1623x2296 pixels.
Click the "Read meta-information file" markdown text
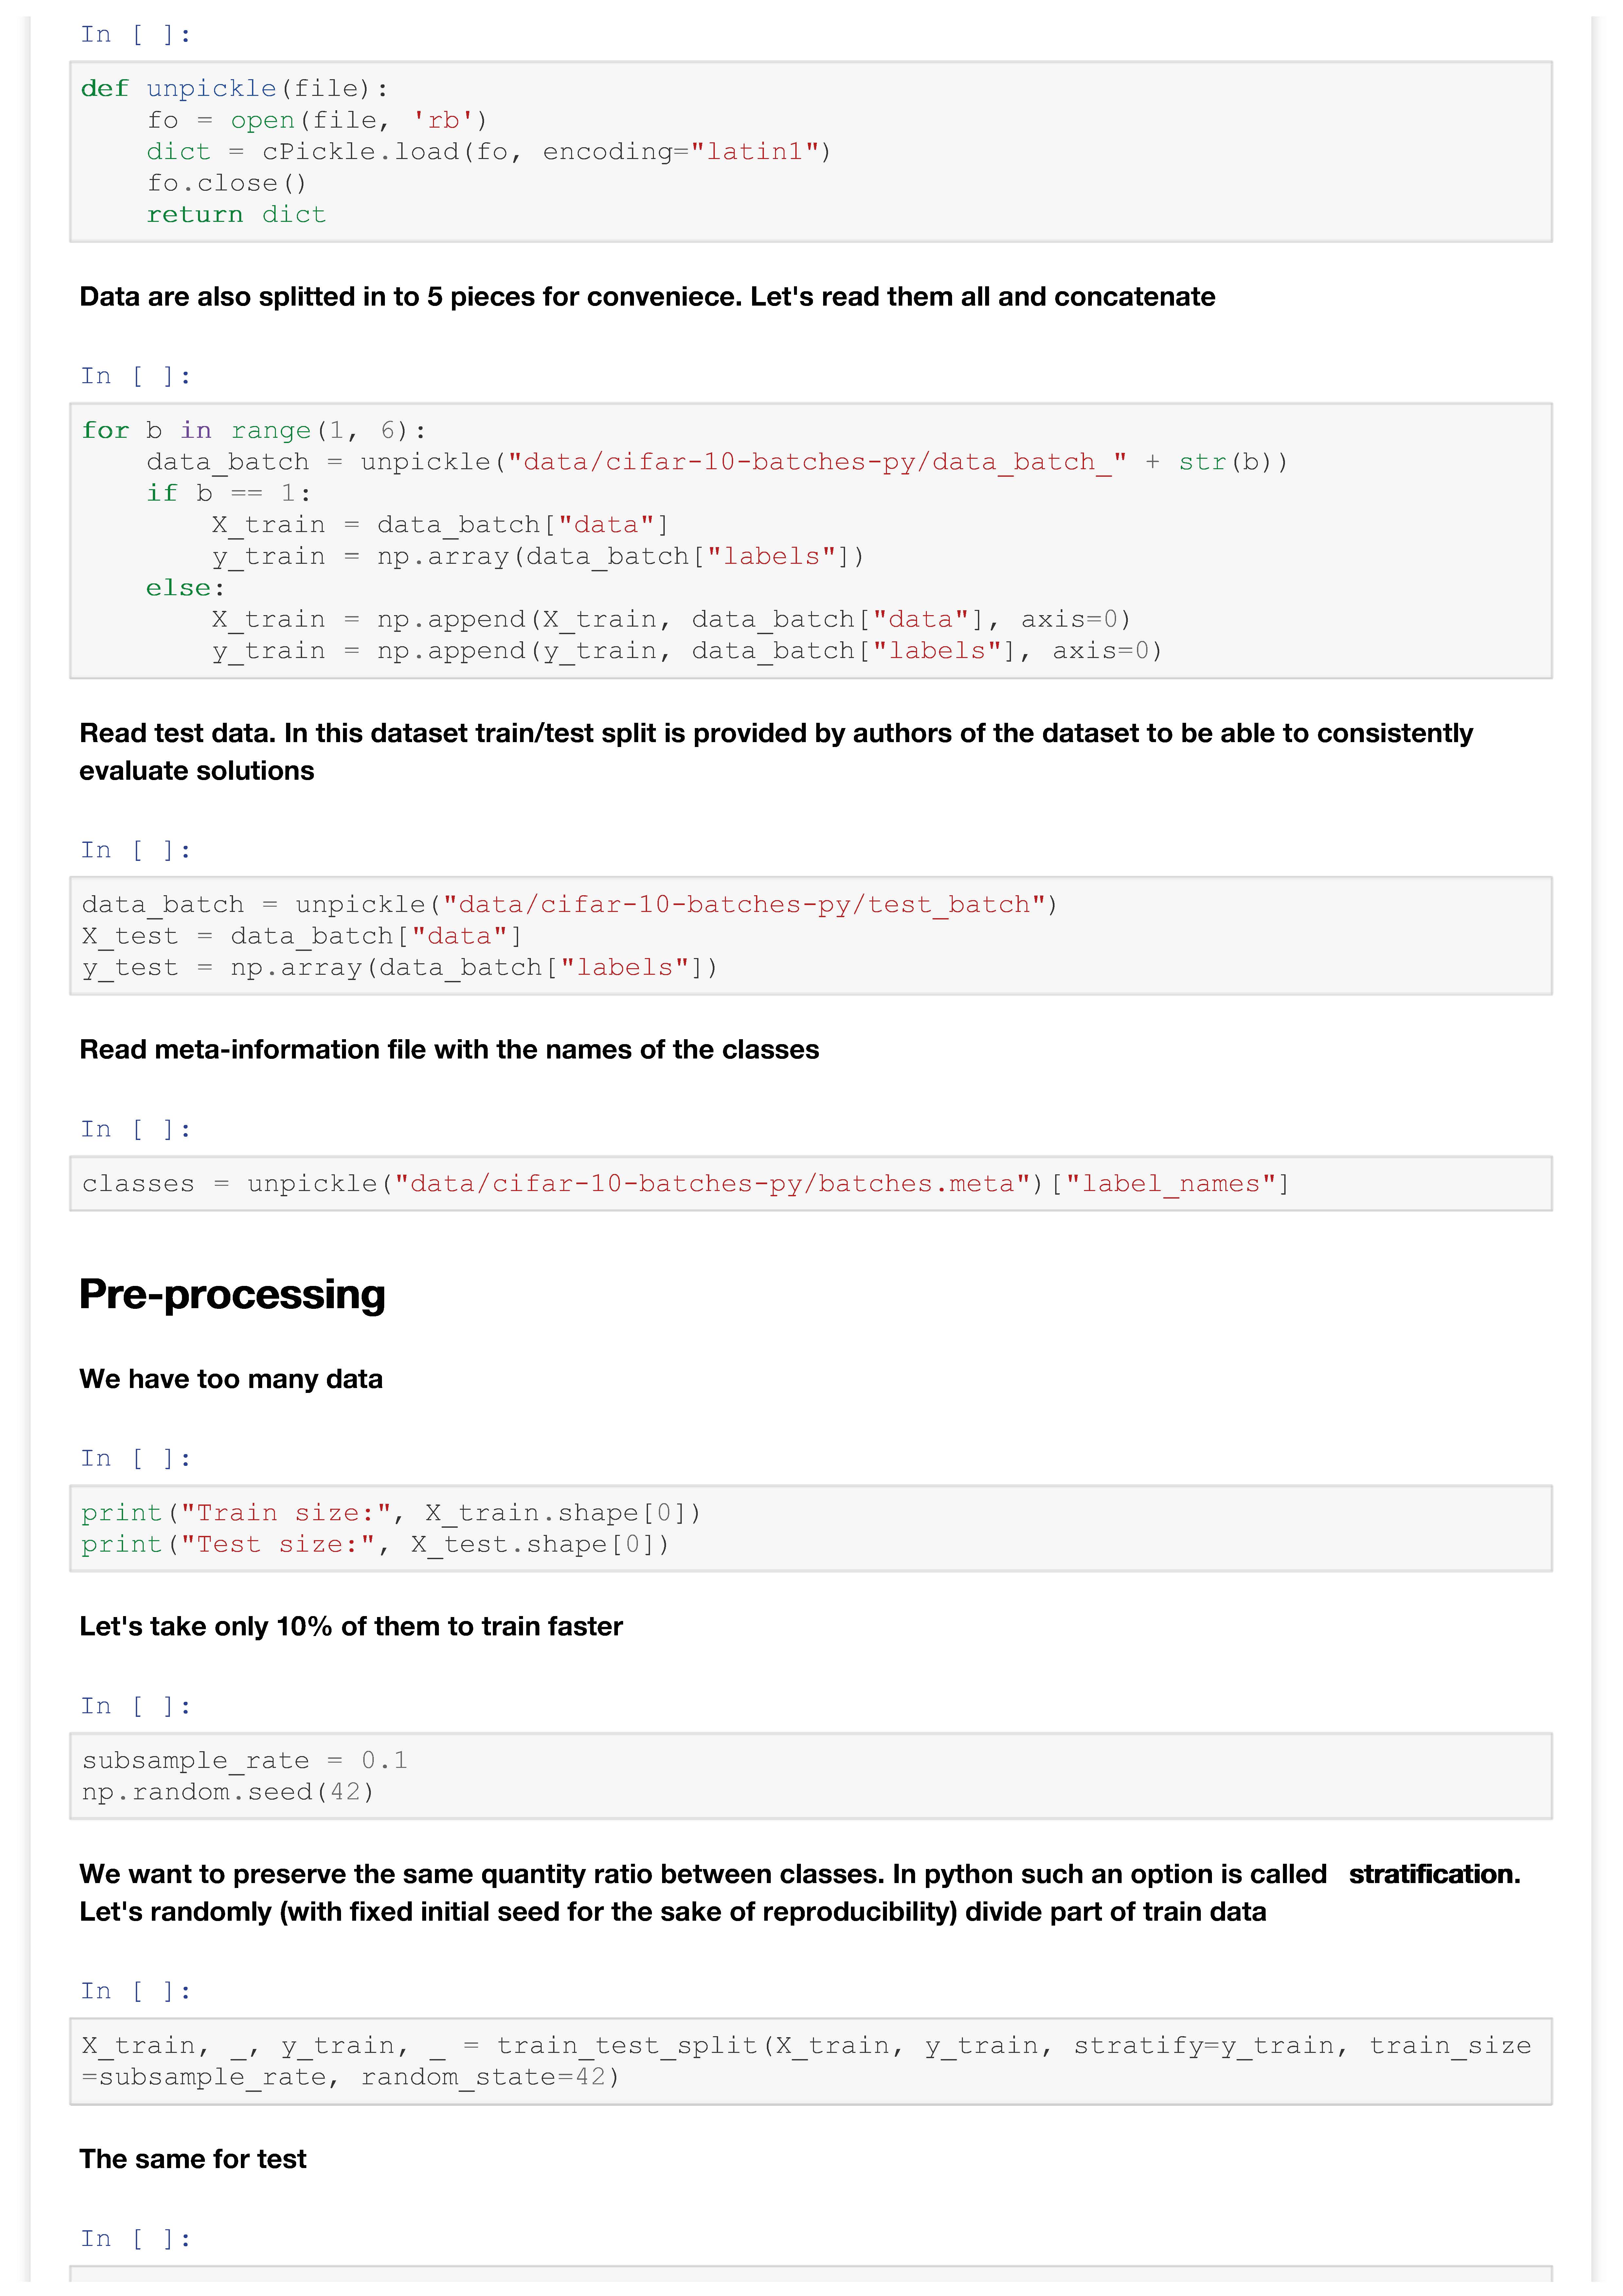[449, 1050]
